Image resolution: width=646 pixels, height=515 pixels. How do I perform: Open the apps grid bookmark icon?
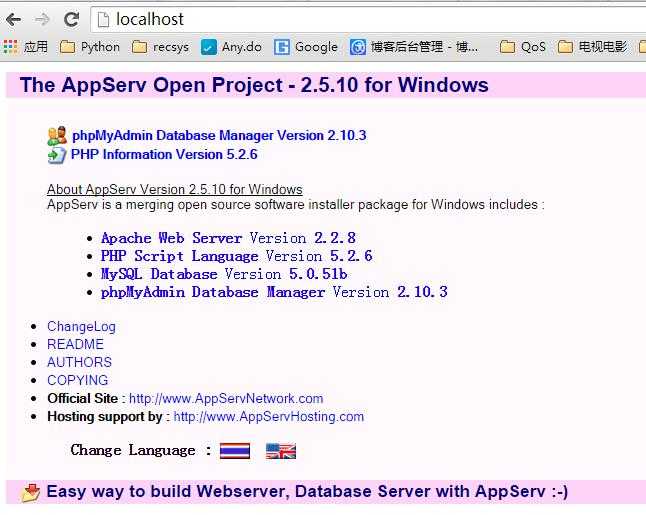[10, 47]
